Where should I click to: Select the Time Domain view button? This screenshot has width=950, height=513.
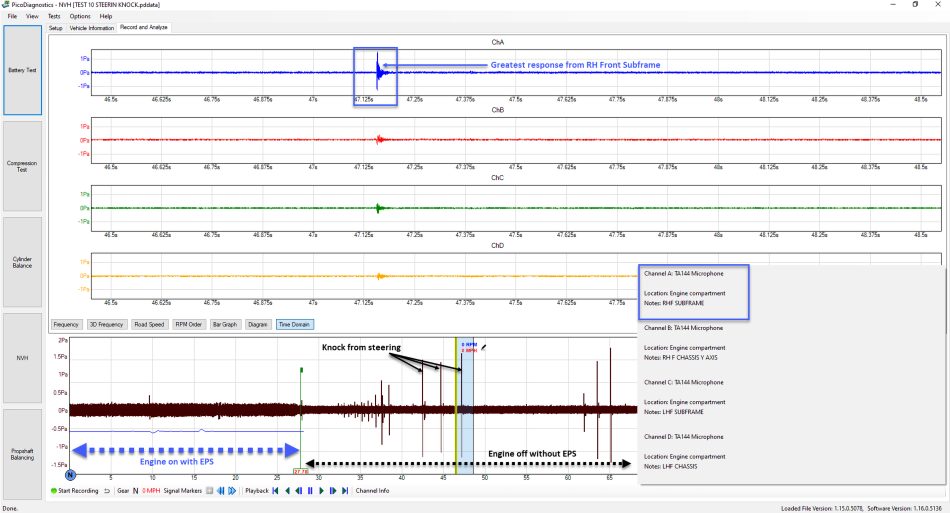(294, 325)
